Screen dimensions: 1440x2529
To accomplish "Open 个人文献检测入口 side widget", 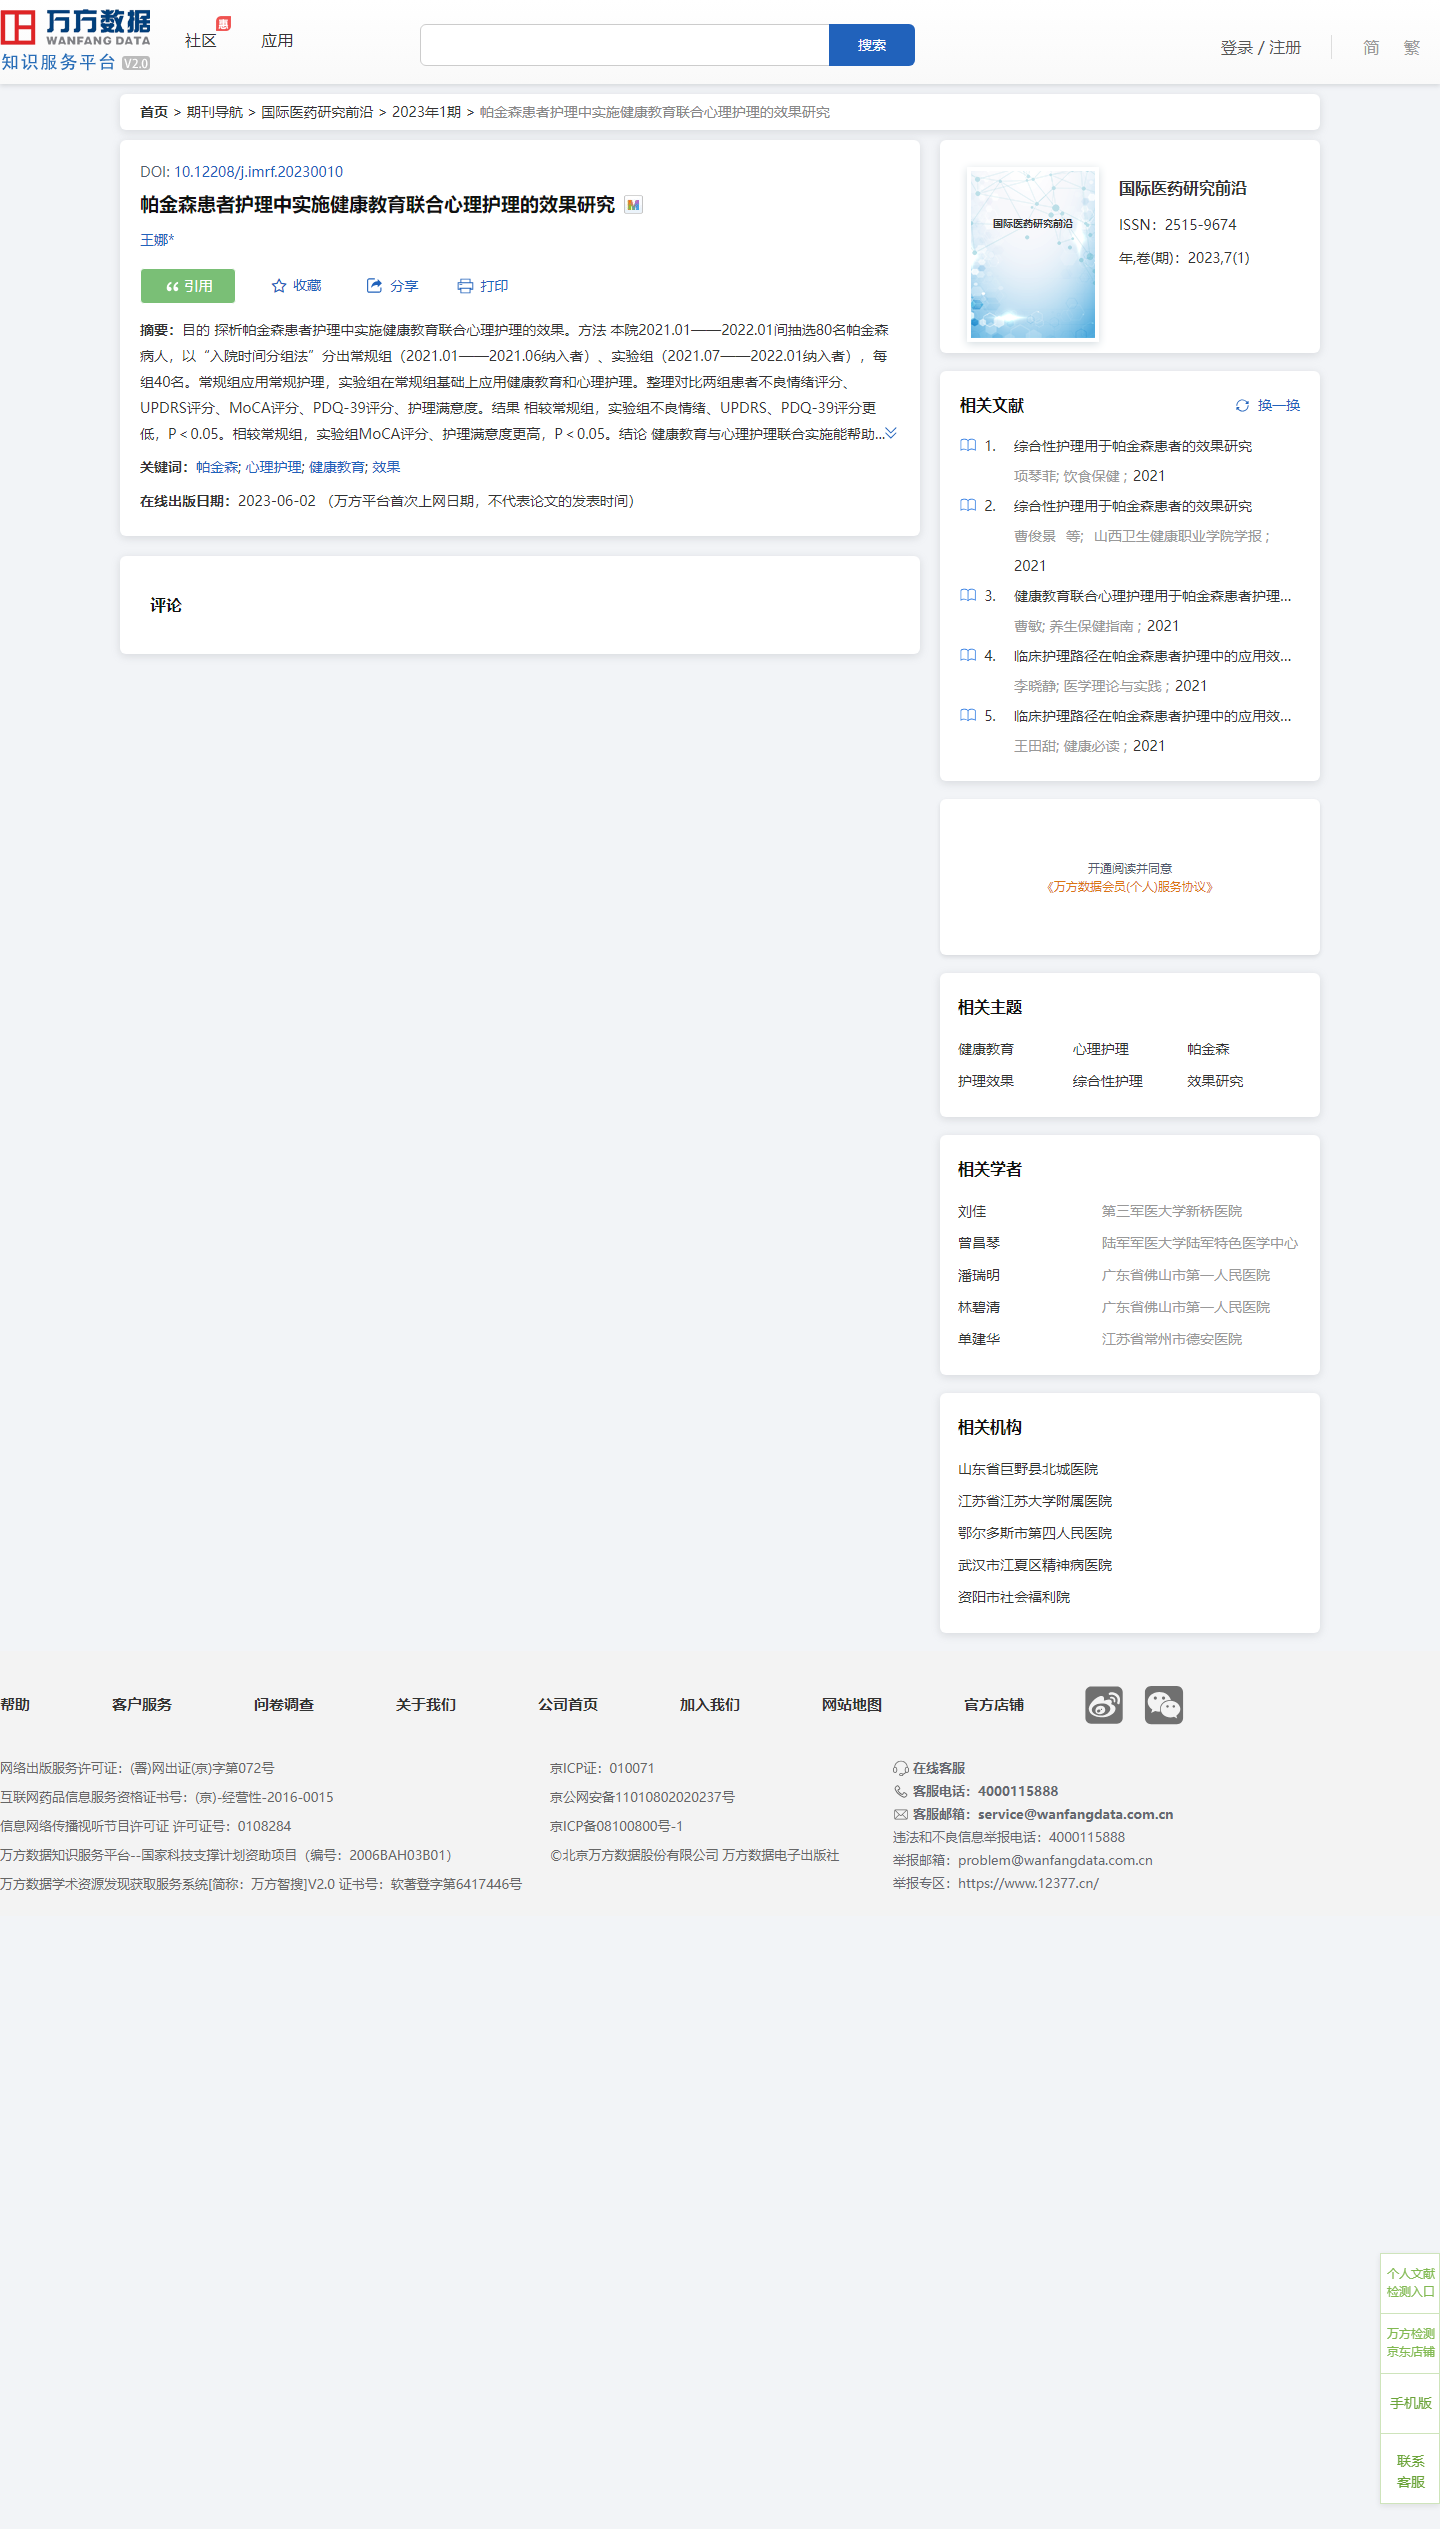I will 1410,2283.
